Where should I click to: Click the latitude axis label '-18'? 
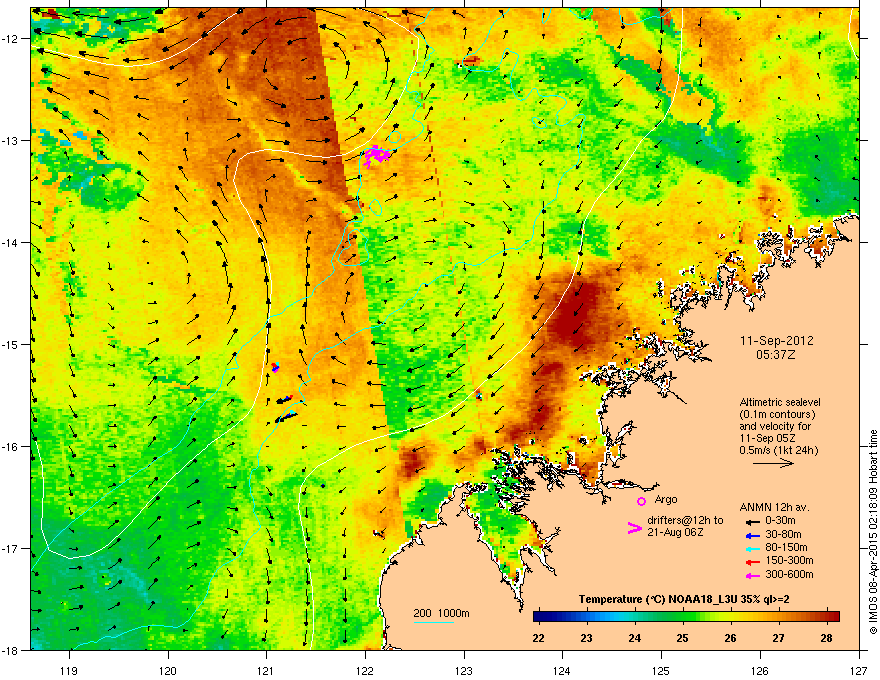point(10,650)
